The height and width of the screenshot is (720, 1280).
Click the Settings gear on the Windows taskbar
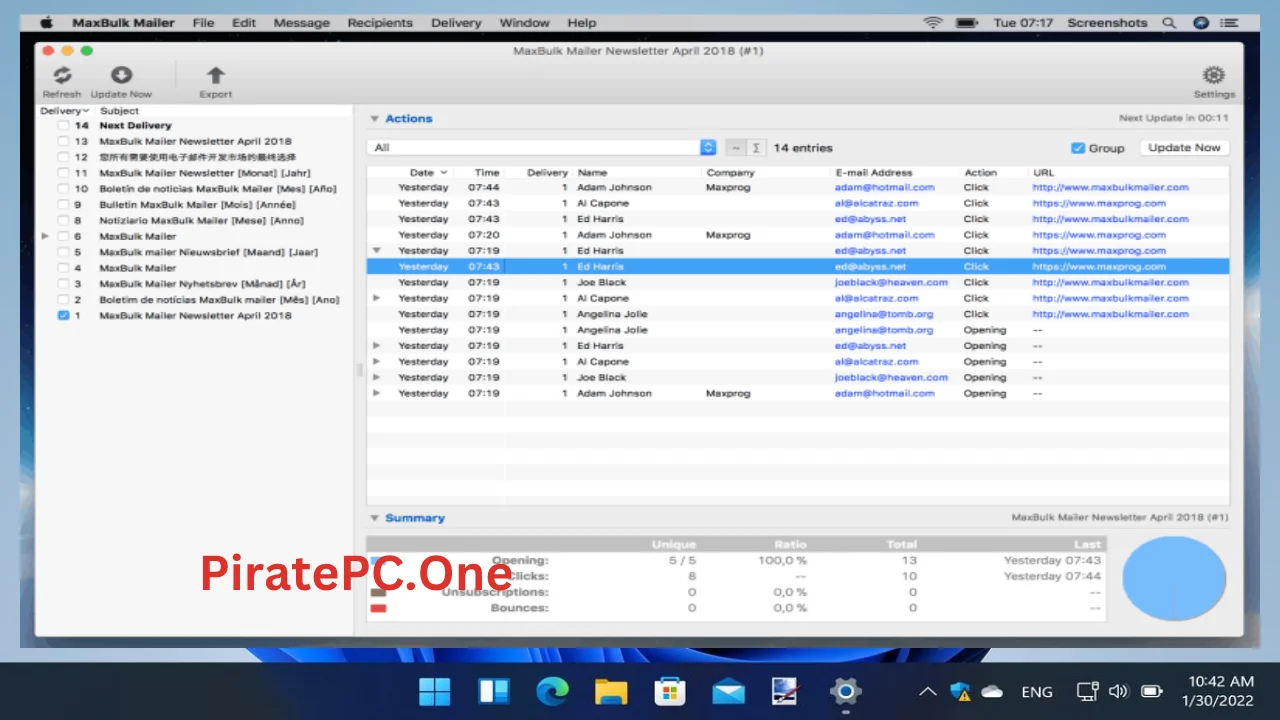point(845,691)
